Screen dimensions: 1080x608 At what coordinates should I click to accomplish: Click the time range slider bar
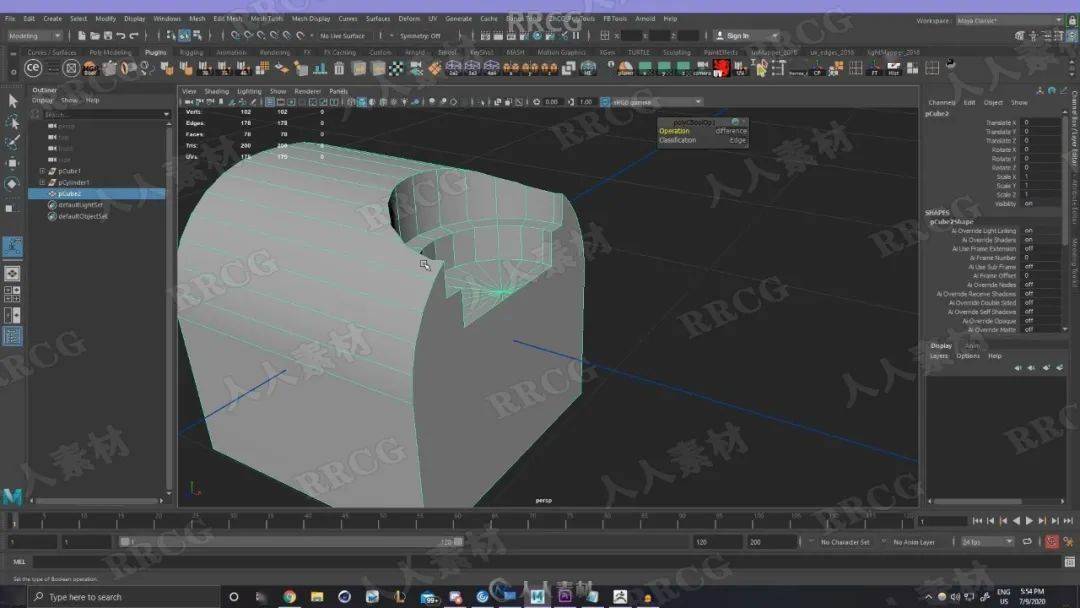point(291,542)
